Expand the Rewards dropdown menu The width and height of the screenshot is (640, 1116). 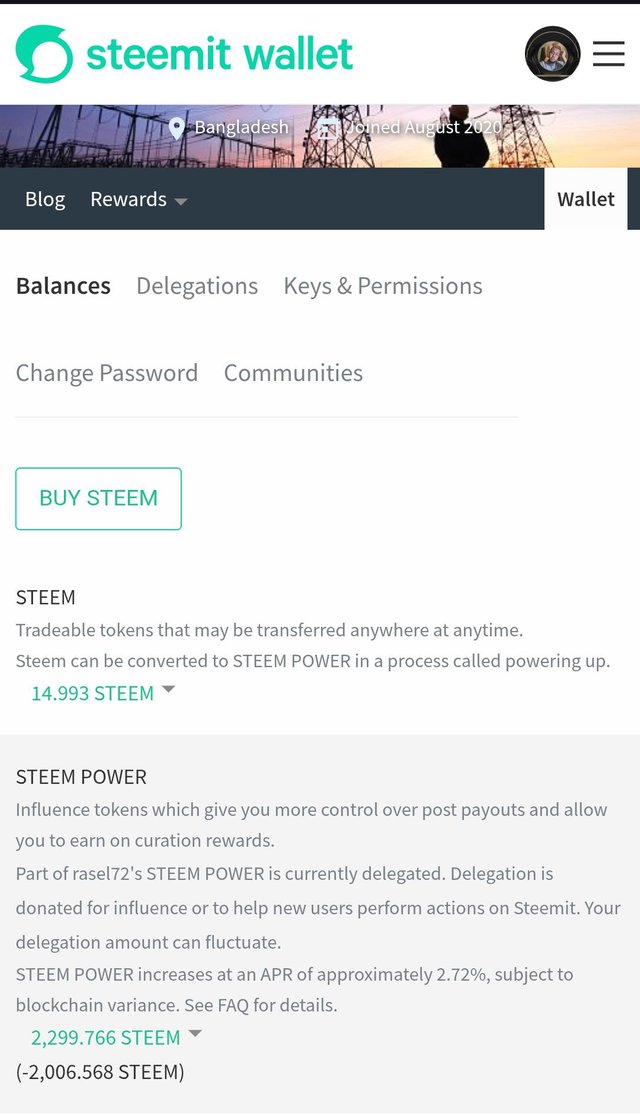pos(139,199)
